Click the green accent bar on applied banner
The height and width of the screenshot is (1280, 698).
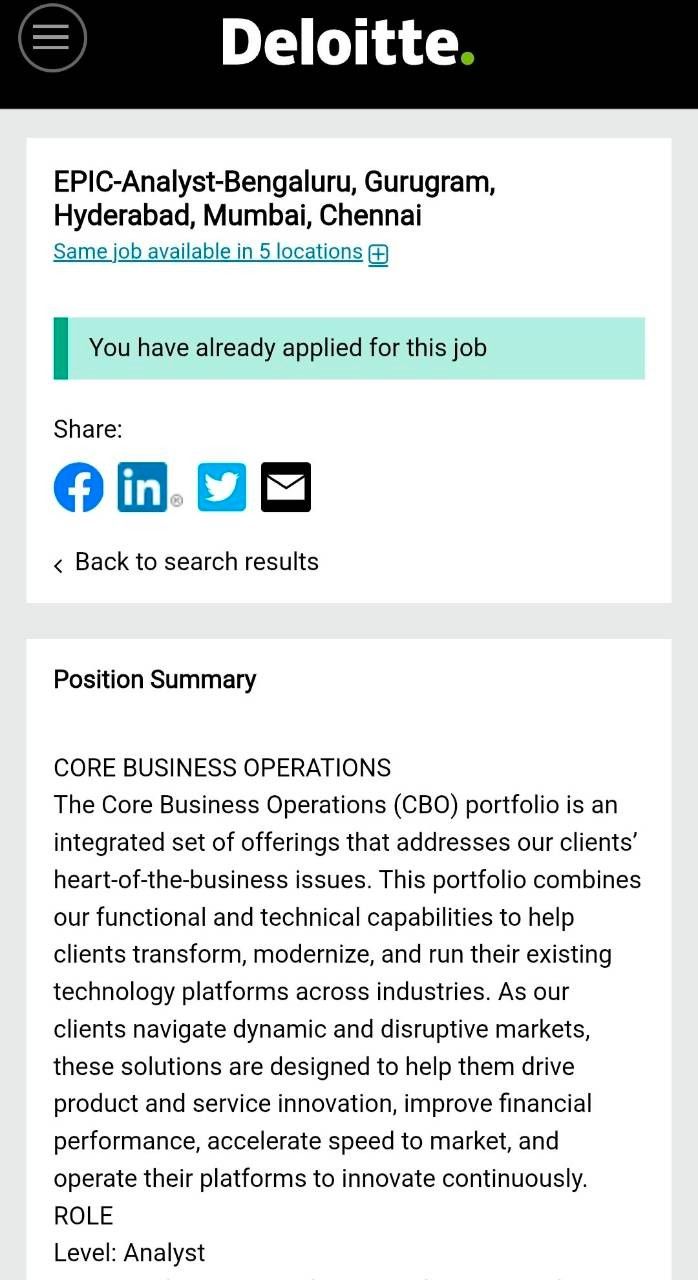(x=61, y=348)
